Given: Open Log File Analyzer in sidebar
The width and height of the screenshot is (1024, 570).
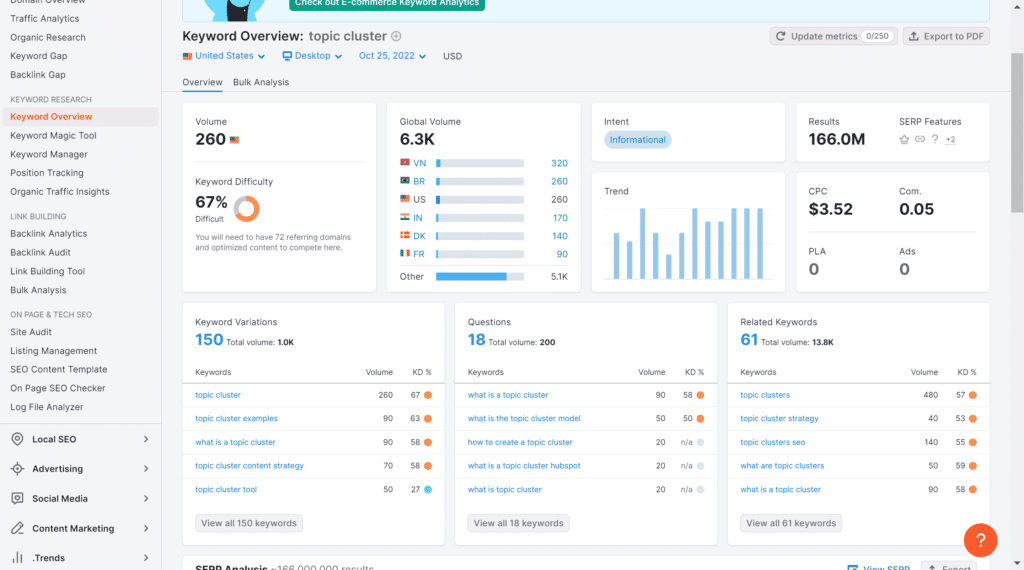Looking at the screenshot, I should tap(46, 407).
